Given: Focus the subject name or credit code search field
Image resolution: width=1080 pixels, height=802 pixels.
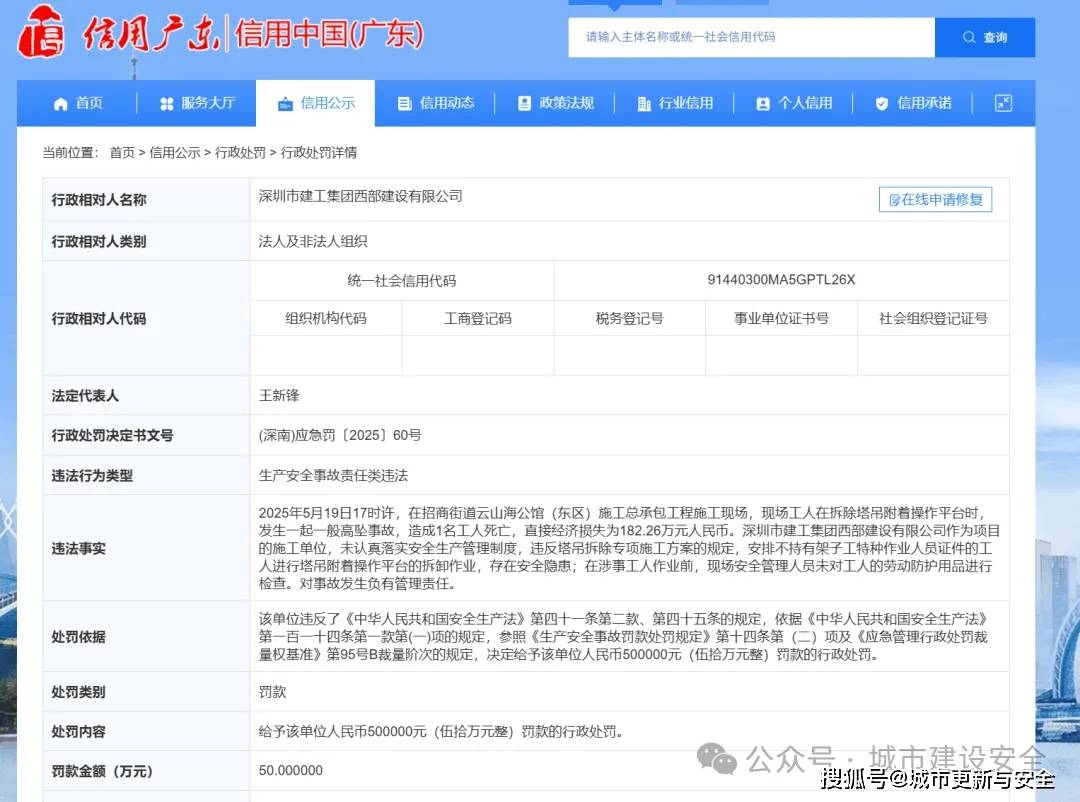Looking at the screenshot, I should 751,37.
